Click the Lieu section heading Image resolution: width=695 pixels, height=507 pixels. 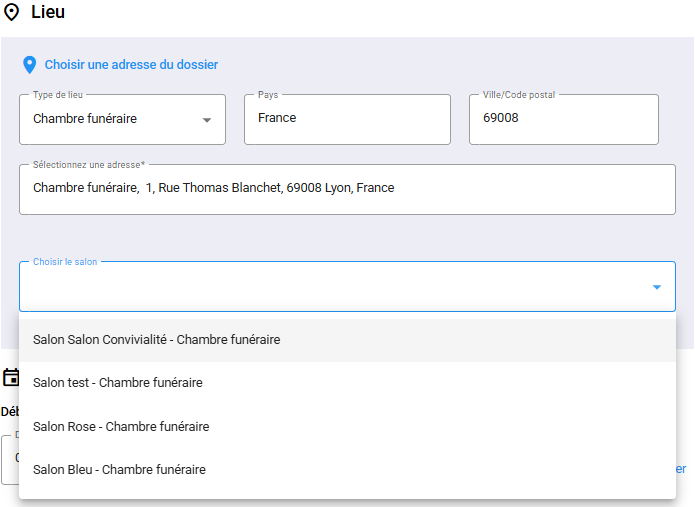48,12
